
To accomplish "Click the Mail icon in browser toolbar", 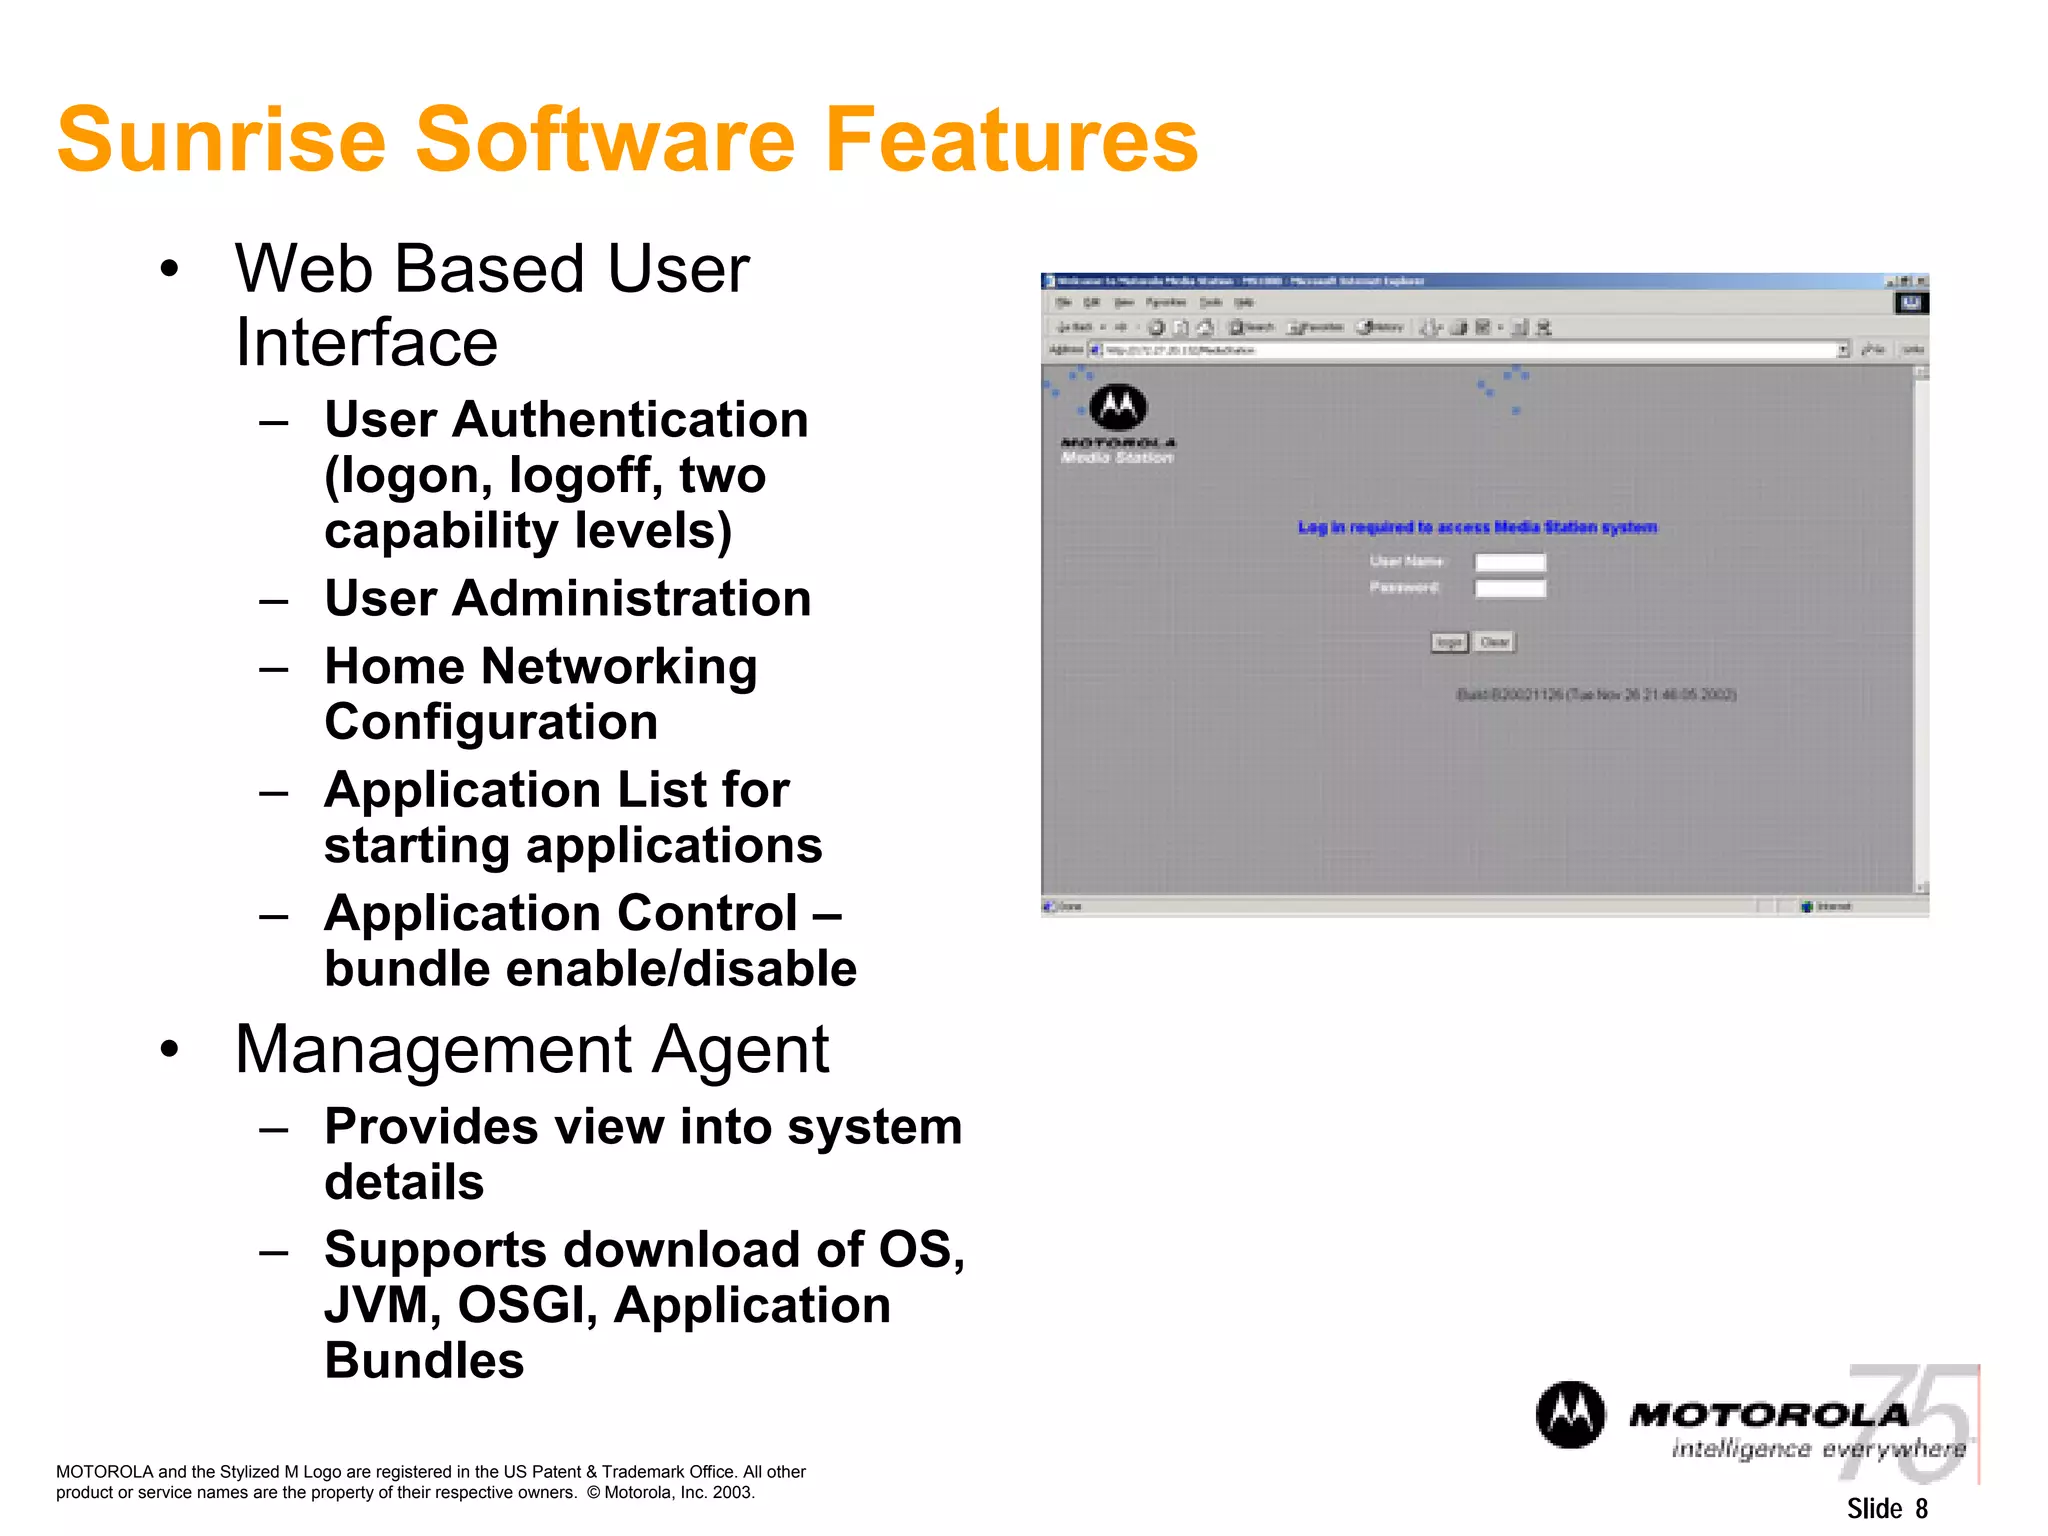I will [x=1431, y=327].
